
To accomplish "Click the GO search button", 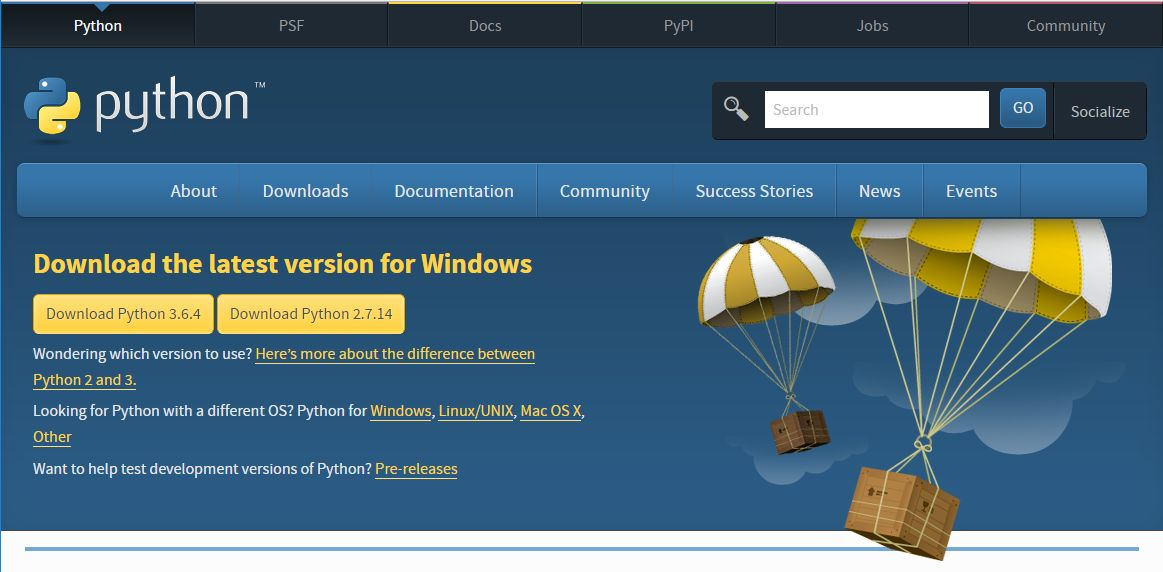I will coord(1023,108).
